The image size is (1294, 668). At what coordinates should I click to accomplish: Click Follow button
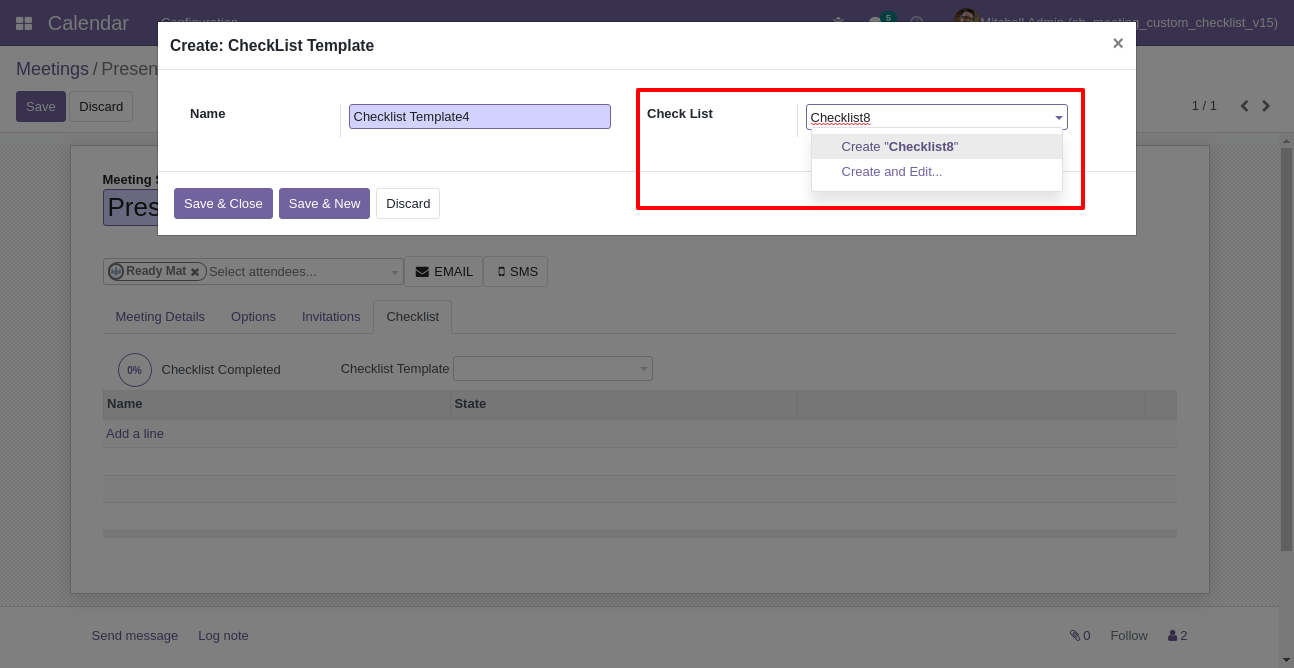point(1129,636)
